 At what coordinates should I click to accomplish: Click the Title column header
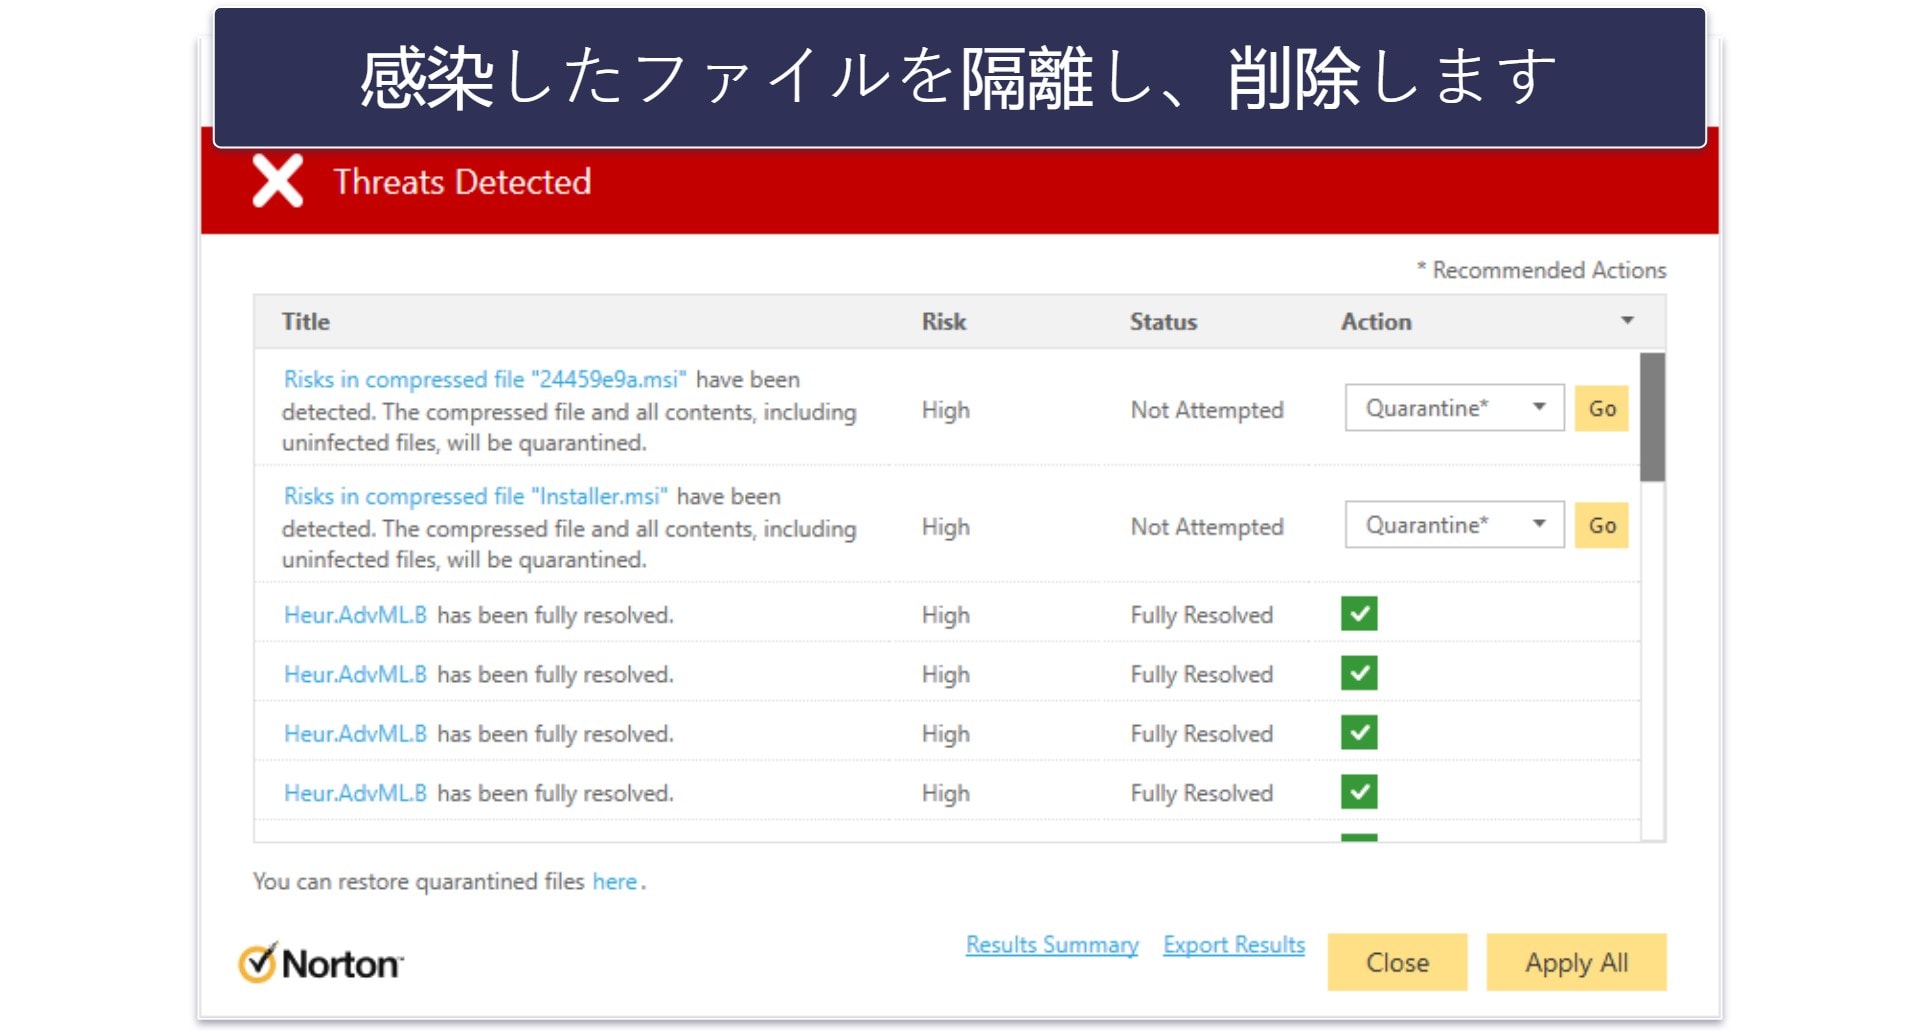coord(305,322)
